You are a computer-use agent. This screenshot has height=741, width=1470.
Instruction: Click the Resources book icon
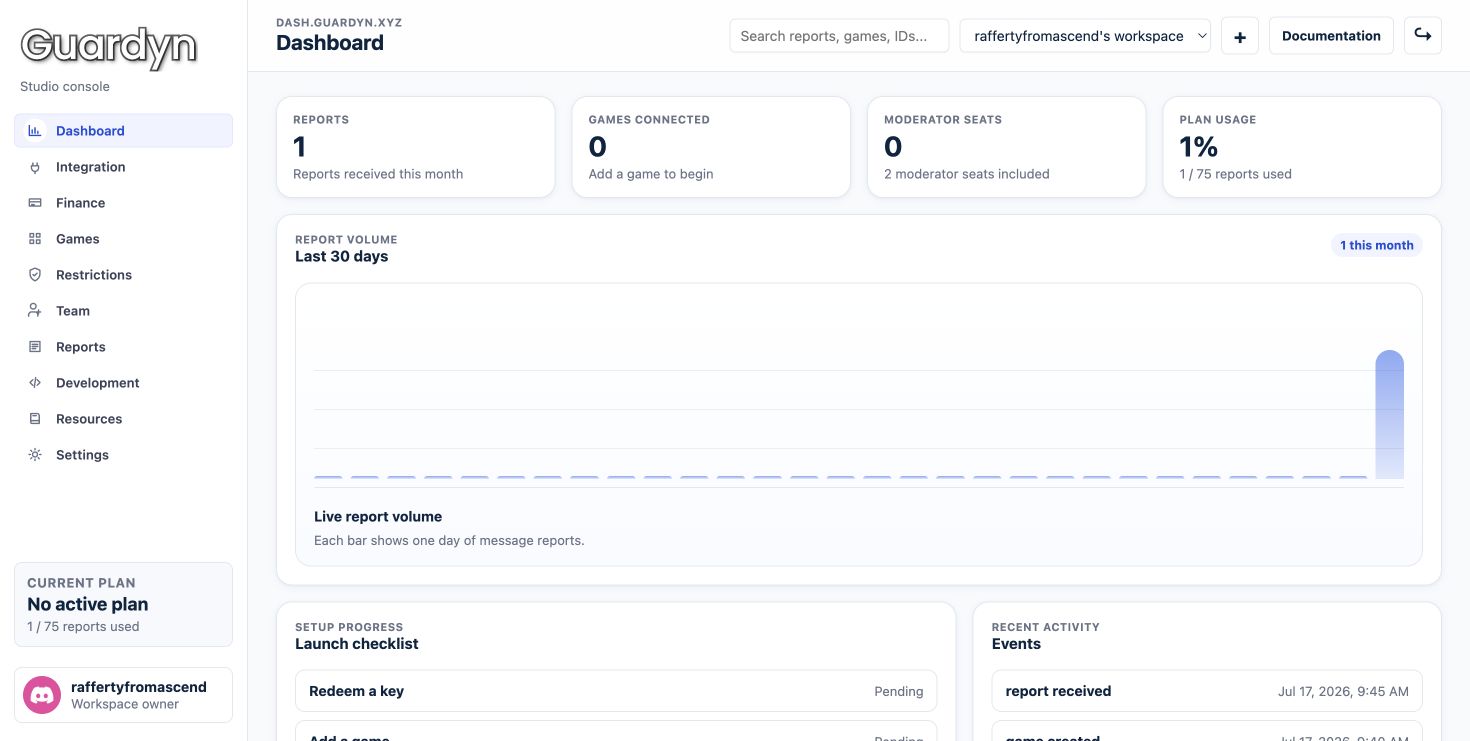coord(35,419)
